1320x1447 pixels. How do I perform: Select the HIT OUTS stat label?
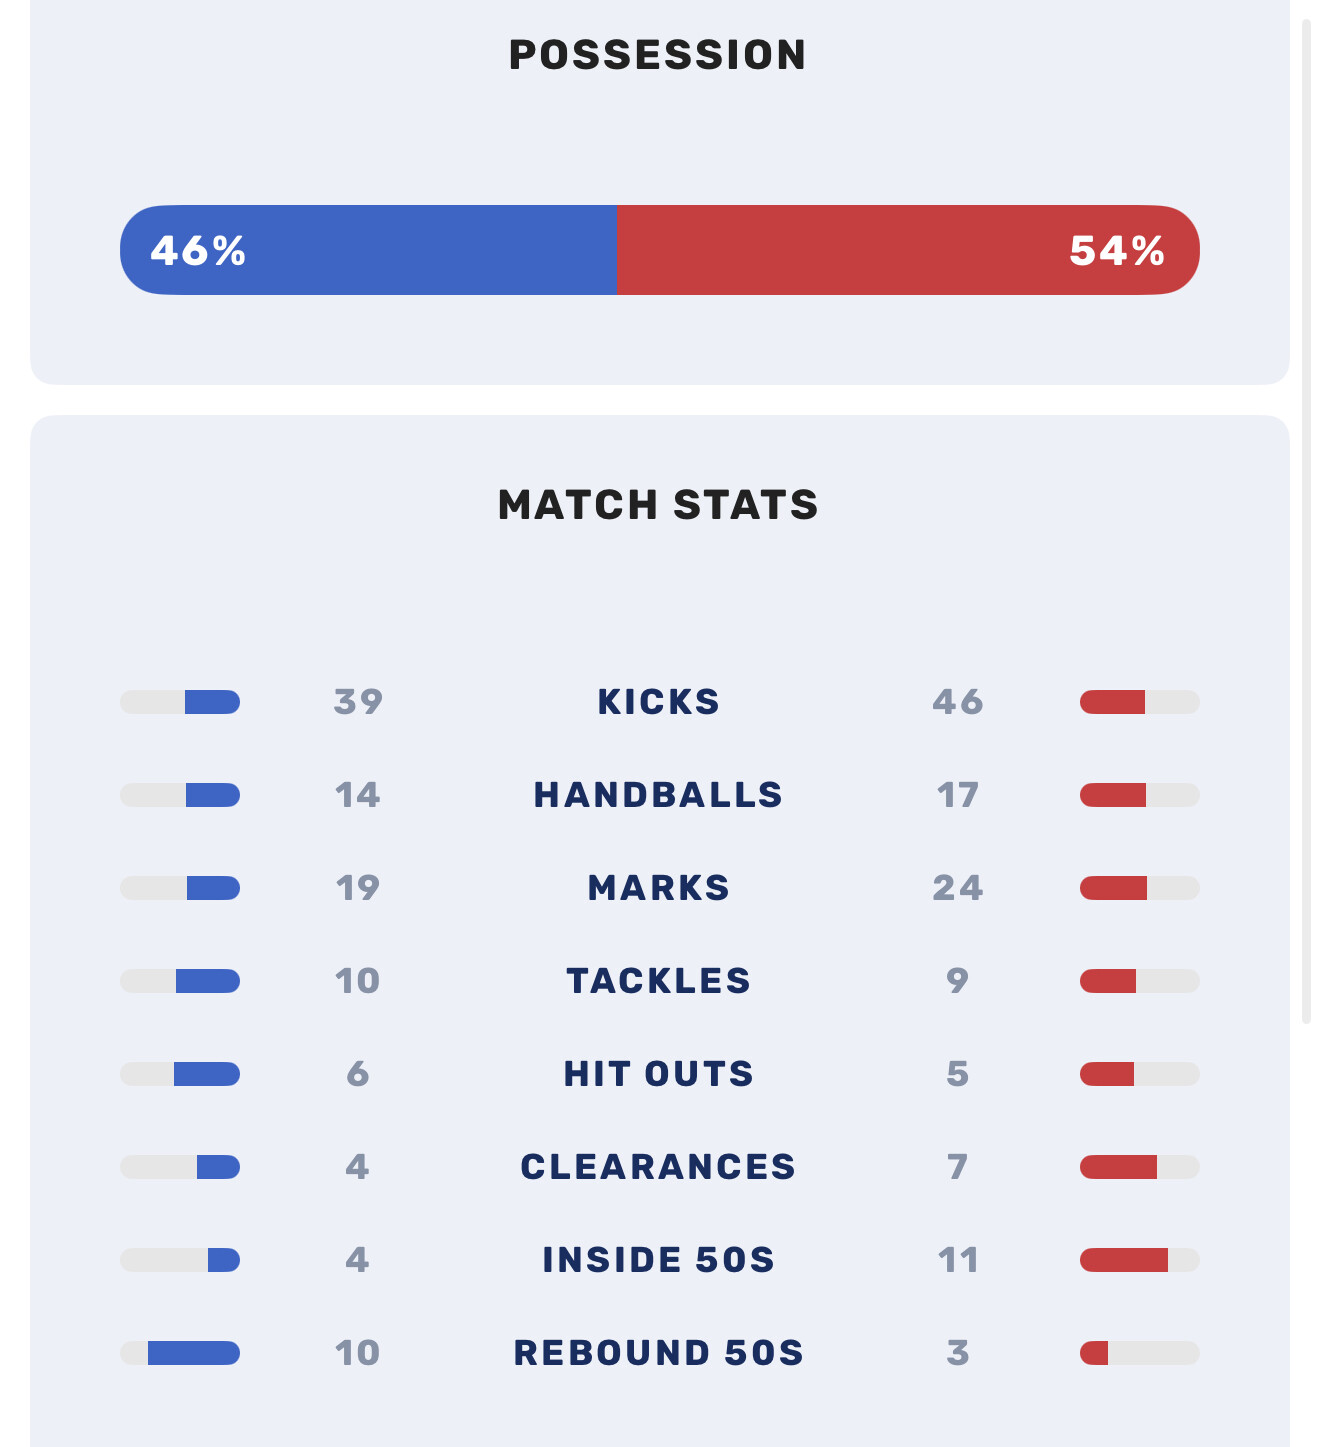pos(658,1074)
